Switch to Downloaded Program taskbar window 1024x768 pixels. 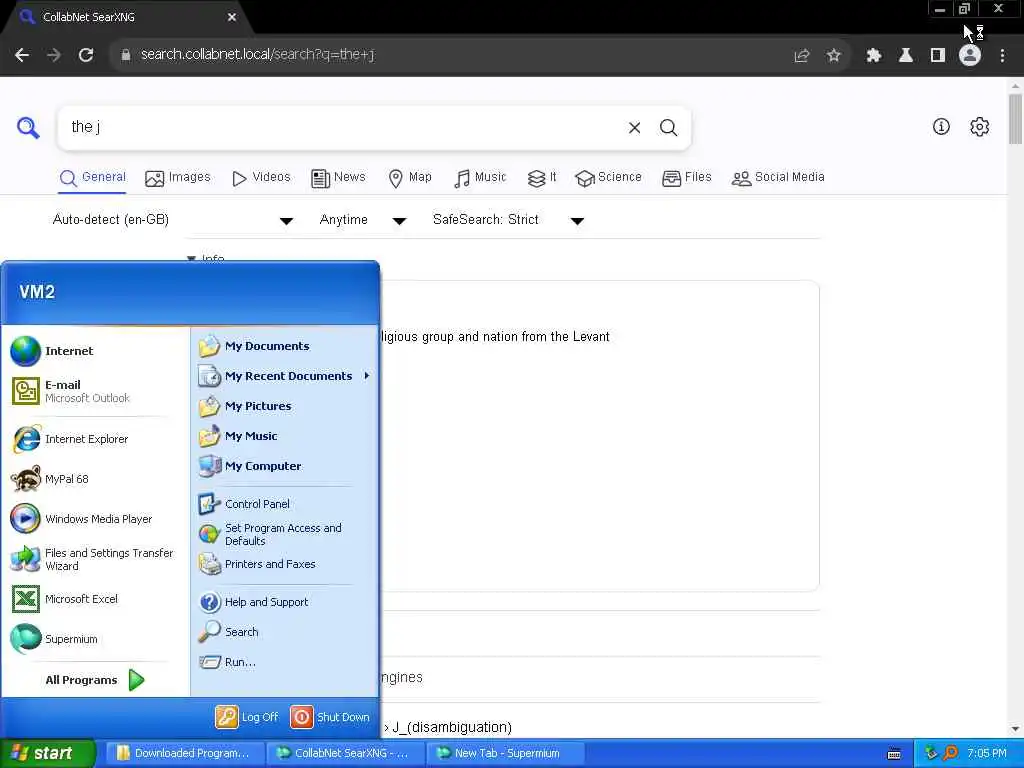(x=184, y=754)
